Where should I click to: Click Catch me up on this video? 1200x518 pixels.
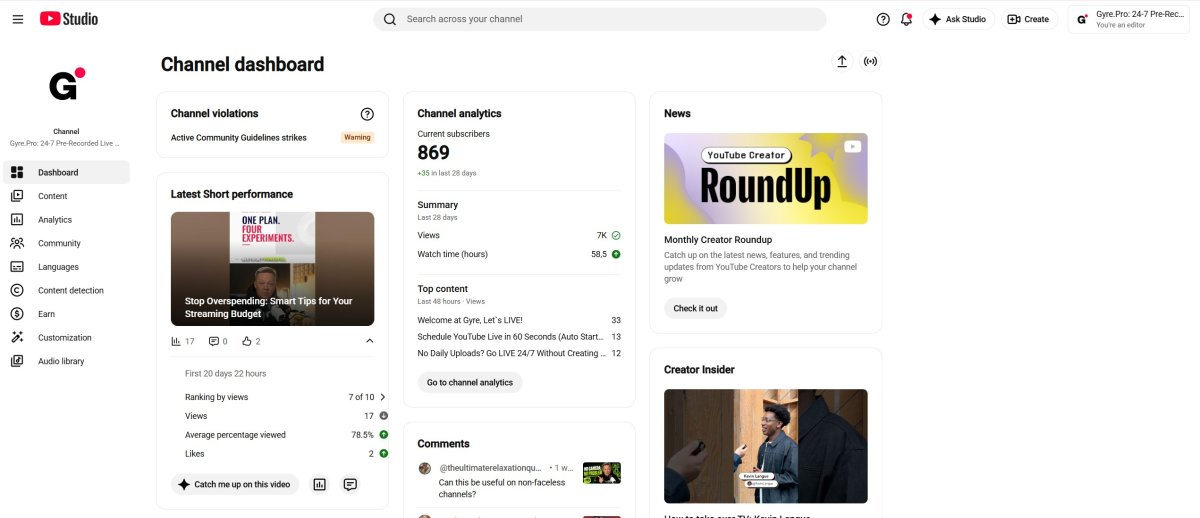tap(235, 484)
